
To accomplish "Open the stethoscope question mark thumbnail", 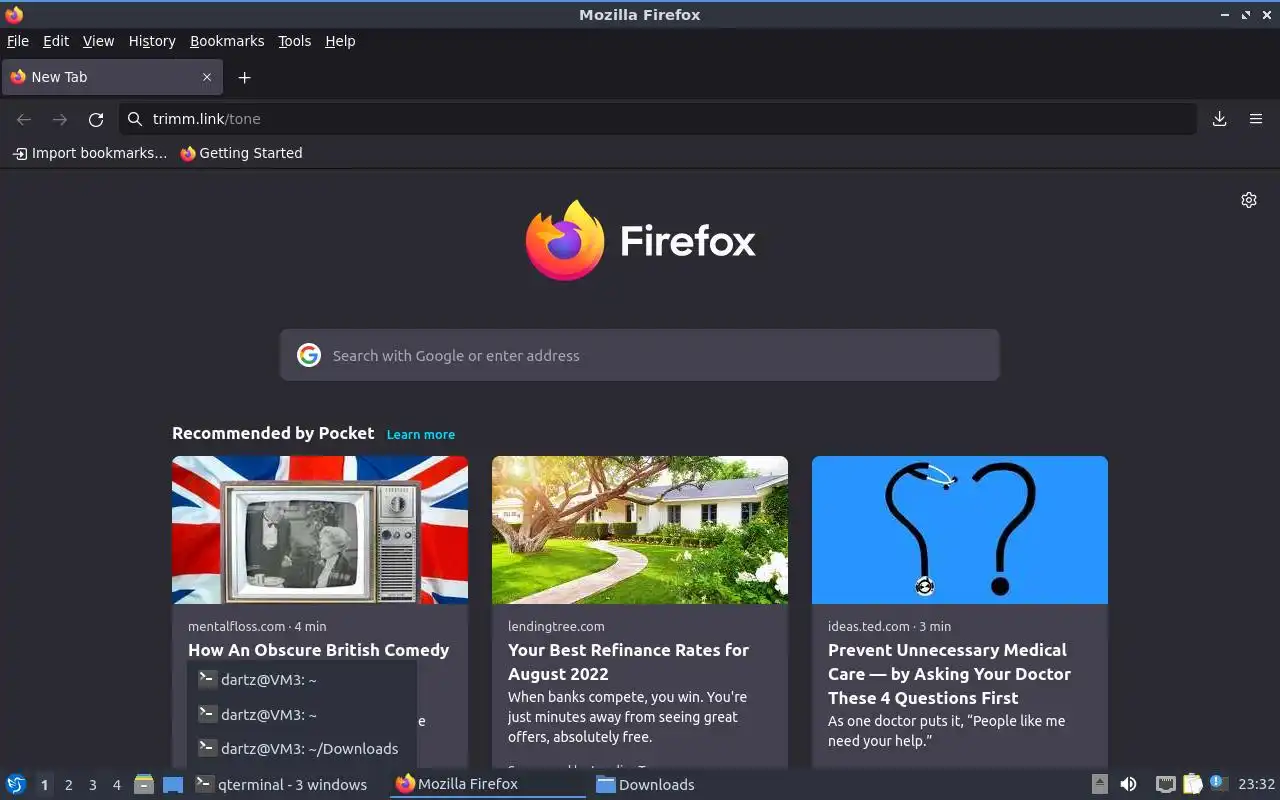I will (960, 530).
